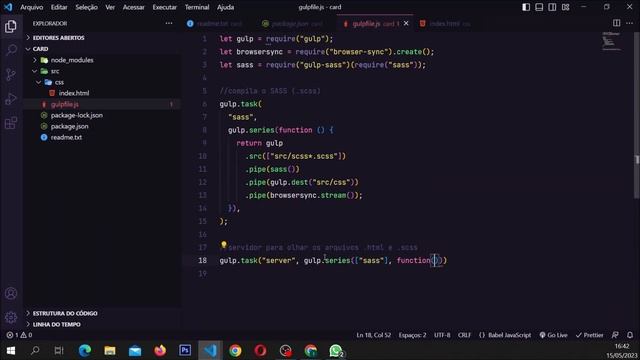Screen dimensions: 640x360
Task: Open readme.txt in the file tree
Action: (x=66, y=137)
